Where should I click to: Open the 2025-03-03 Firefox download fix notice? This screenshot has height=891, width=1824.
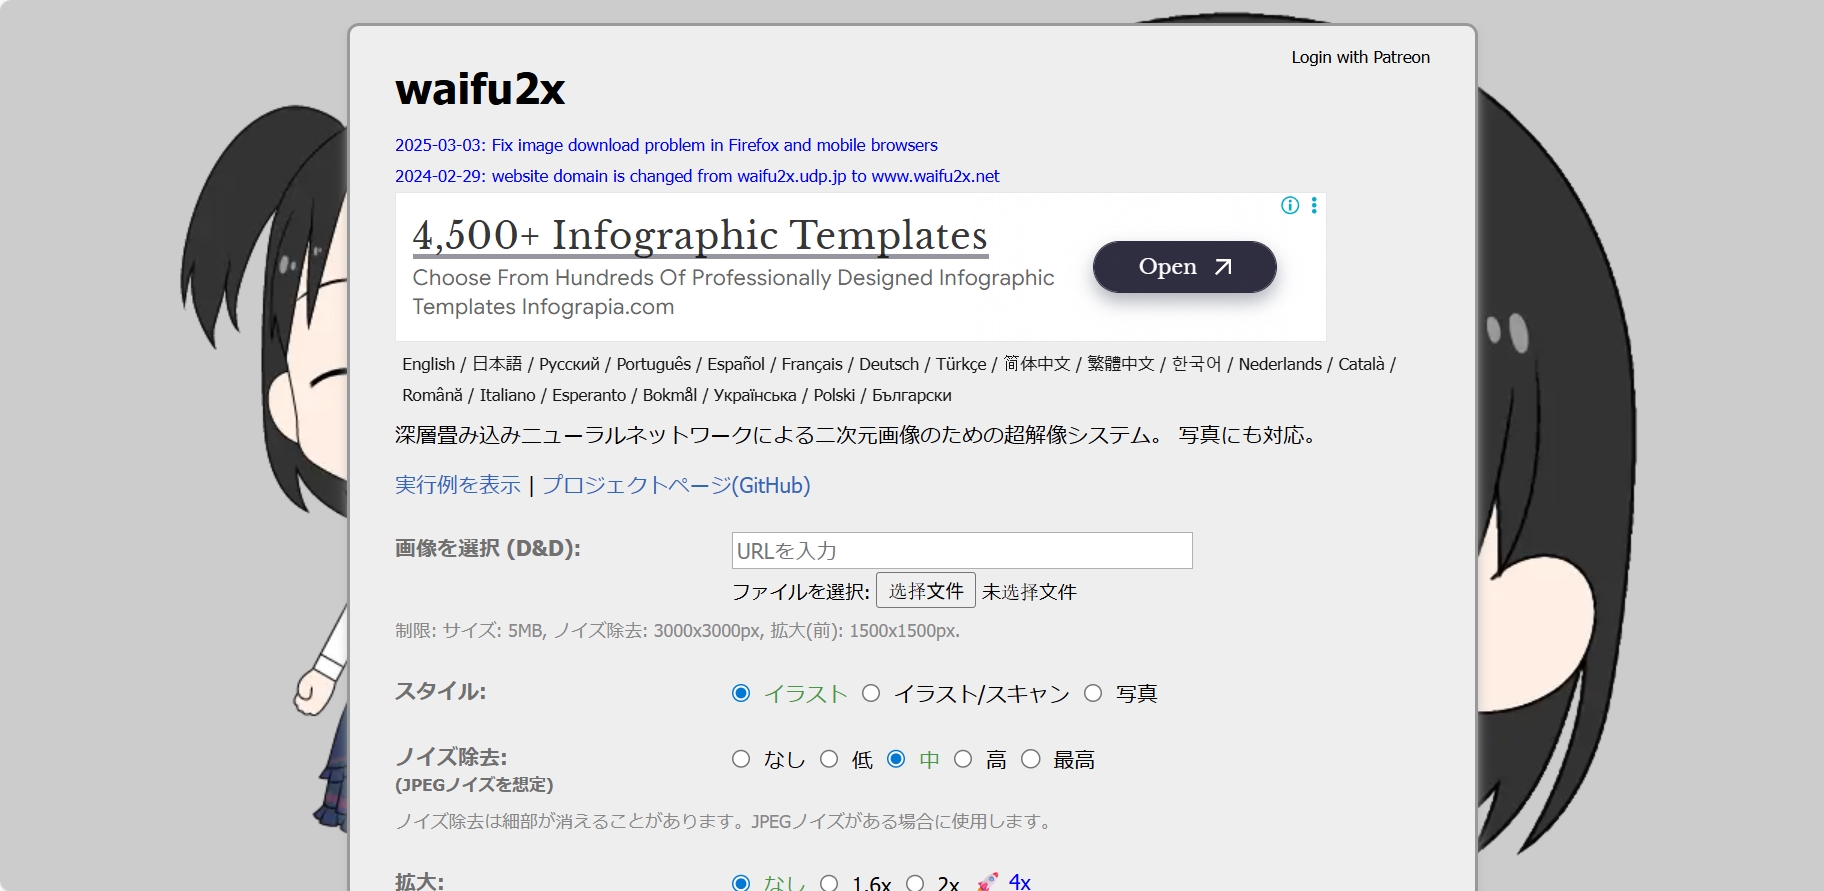[x=666, y=145]
